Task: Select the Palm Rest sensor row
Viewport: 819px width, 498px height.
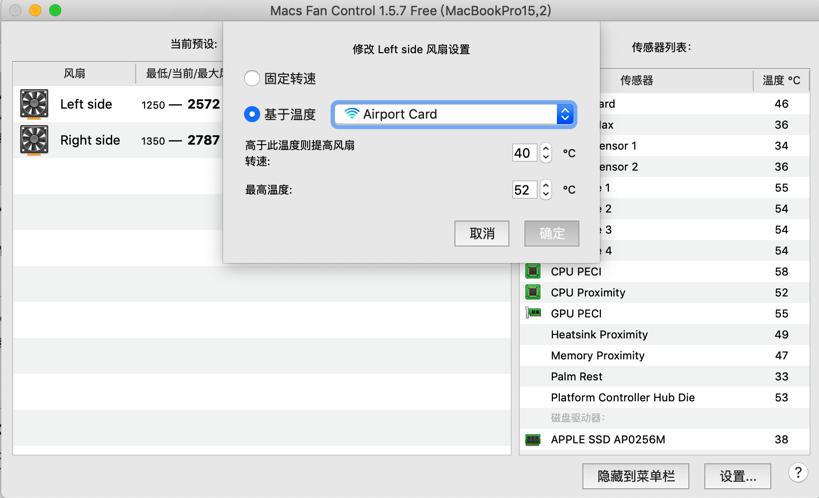Action: click(664, 376)
